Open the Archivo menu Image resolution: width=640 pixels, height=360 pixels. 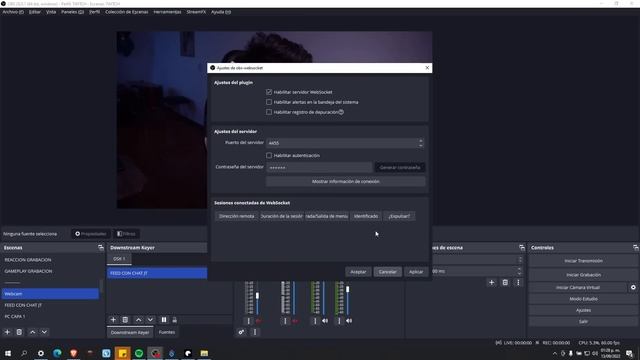pyautogui.click(x=13, y=12)
